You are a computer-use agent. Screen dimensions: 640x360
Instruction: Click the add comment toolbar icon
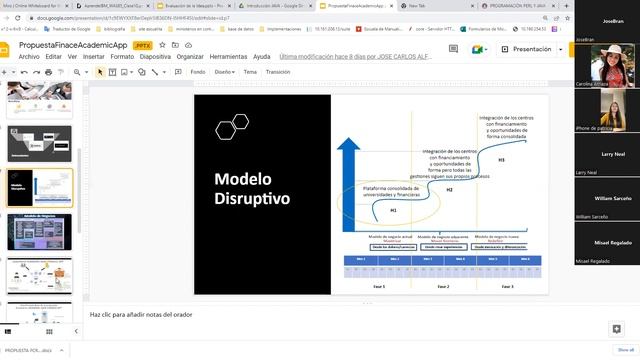pos(178,72)
